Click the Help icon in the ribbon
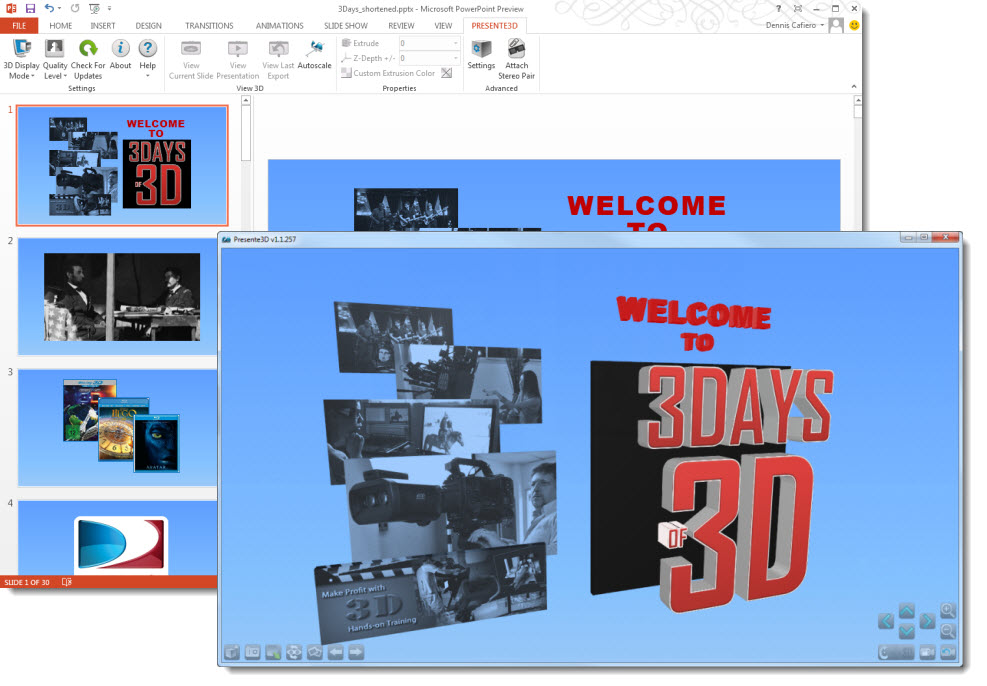This screenshot has height=686, width=987. pyautogui.click(x=148, y=48)
